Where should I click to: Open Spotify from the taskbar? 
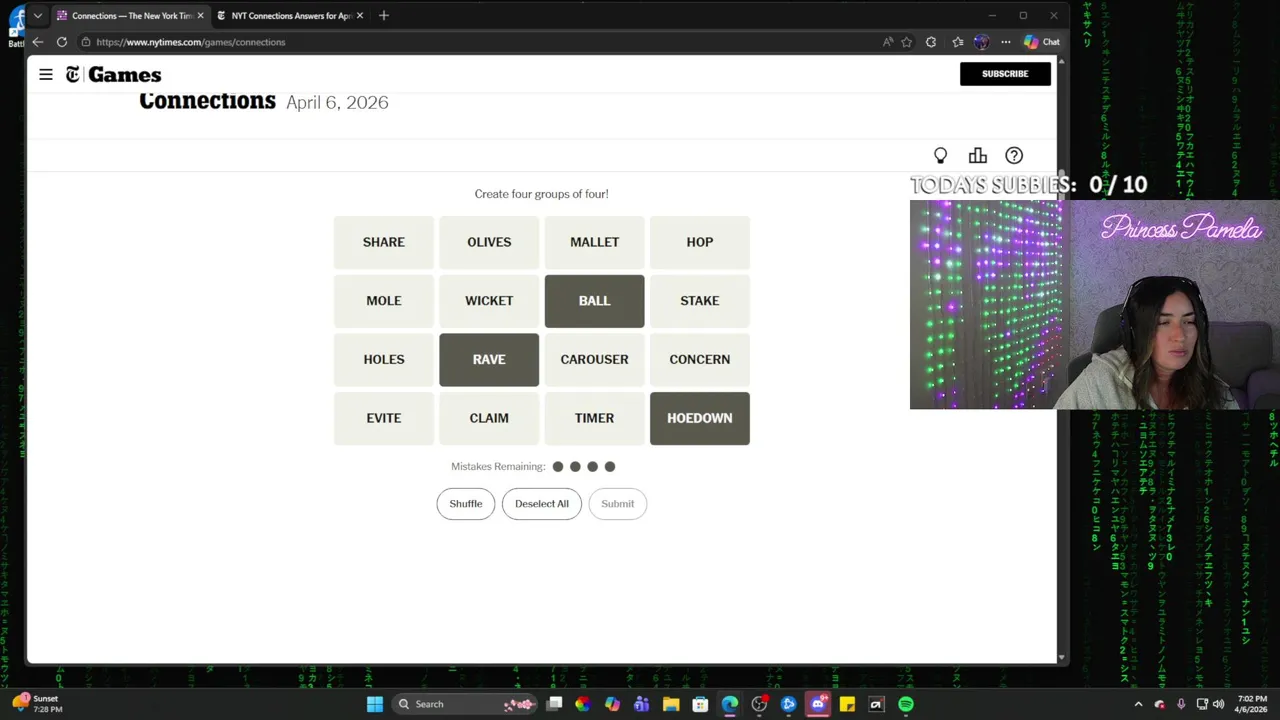[906, 704]
